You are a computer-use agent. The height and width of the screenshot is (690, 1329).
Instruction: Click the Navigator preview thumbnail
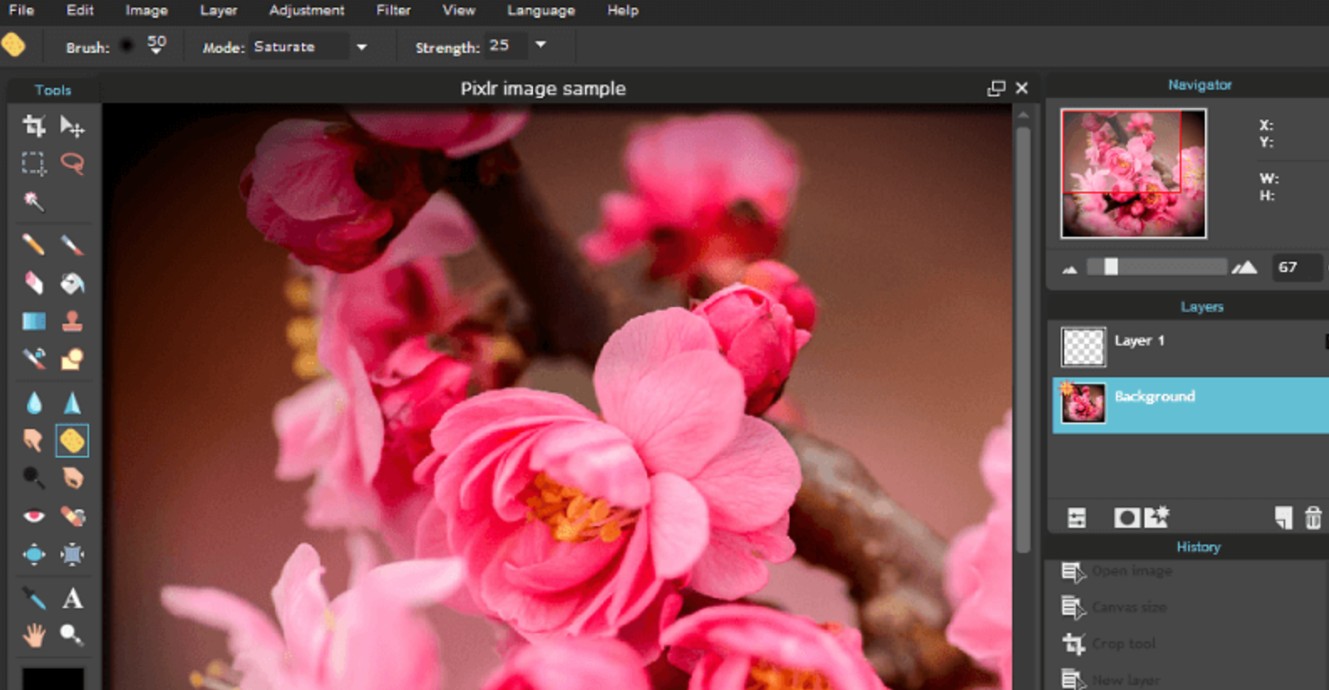pyautogui.click(x=1133, y=171)
